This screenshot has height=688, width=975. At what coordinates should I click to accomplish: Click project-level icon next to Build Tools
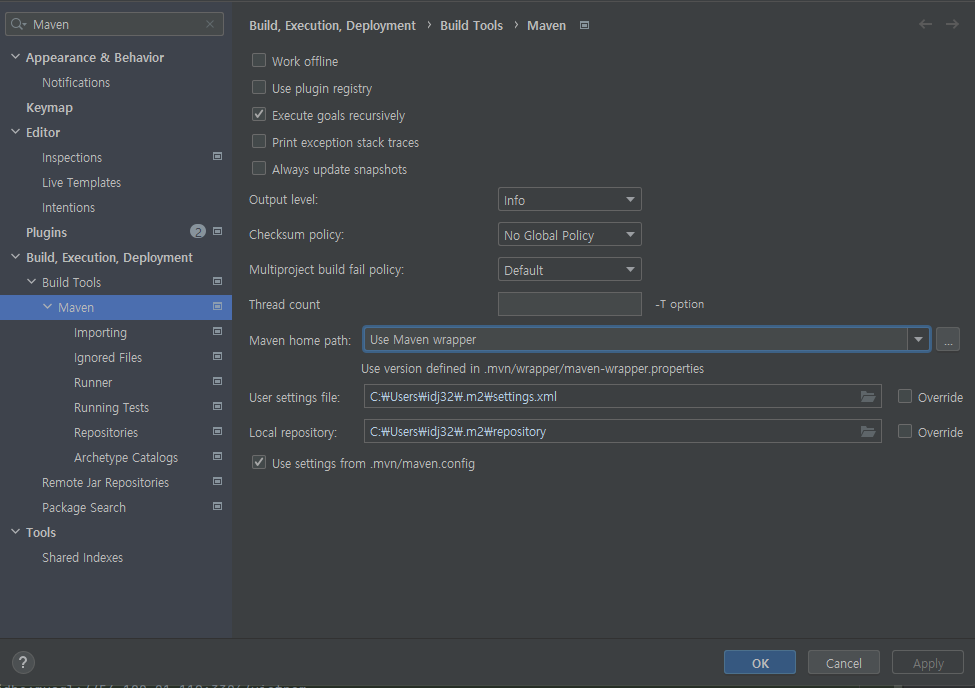coord(218,281)
